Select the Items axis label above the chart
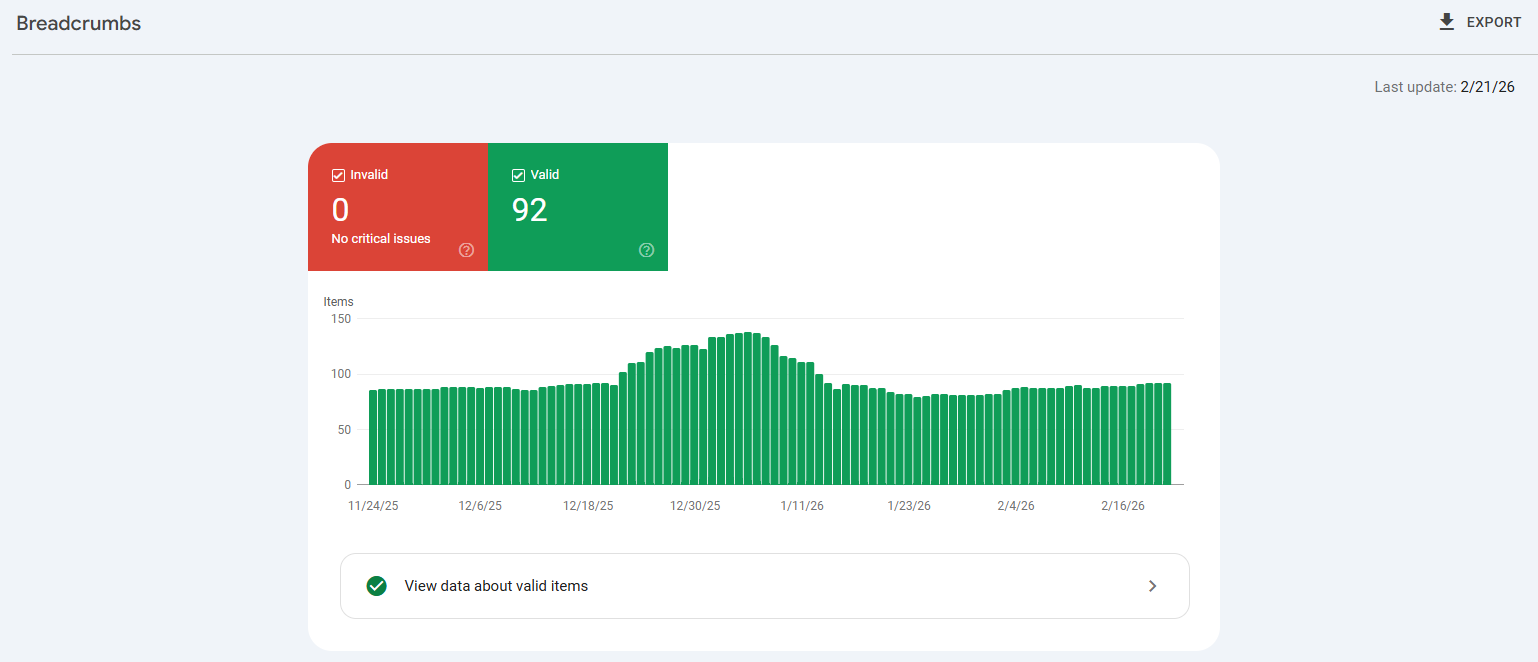The height and width of the screenshot is (662, 1538). [x=338, y=301]
